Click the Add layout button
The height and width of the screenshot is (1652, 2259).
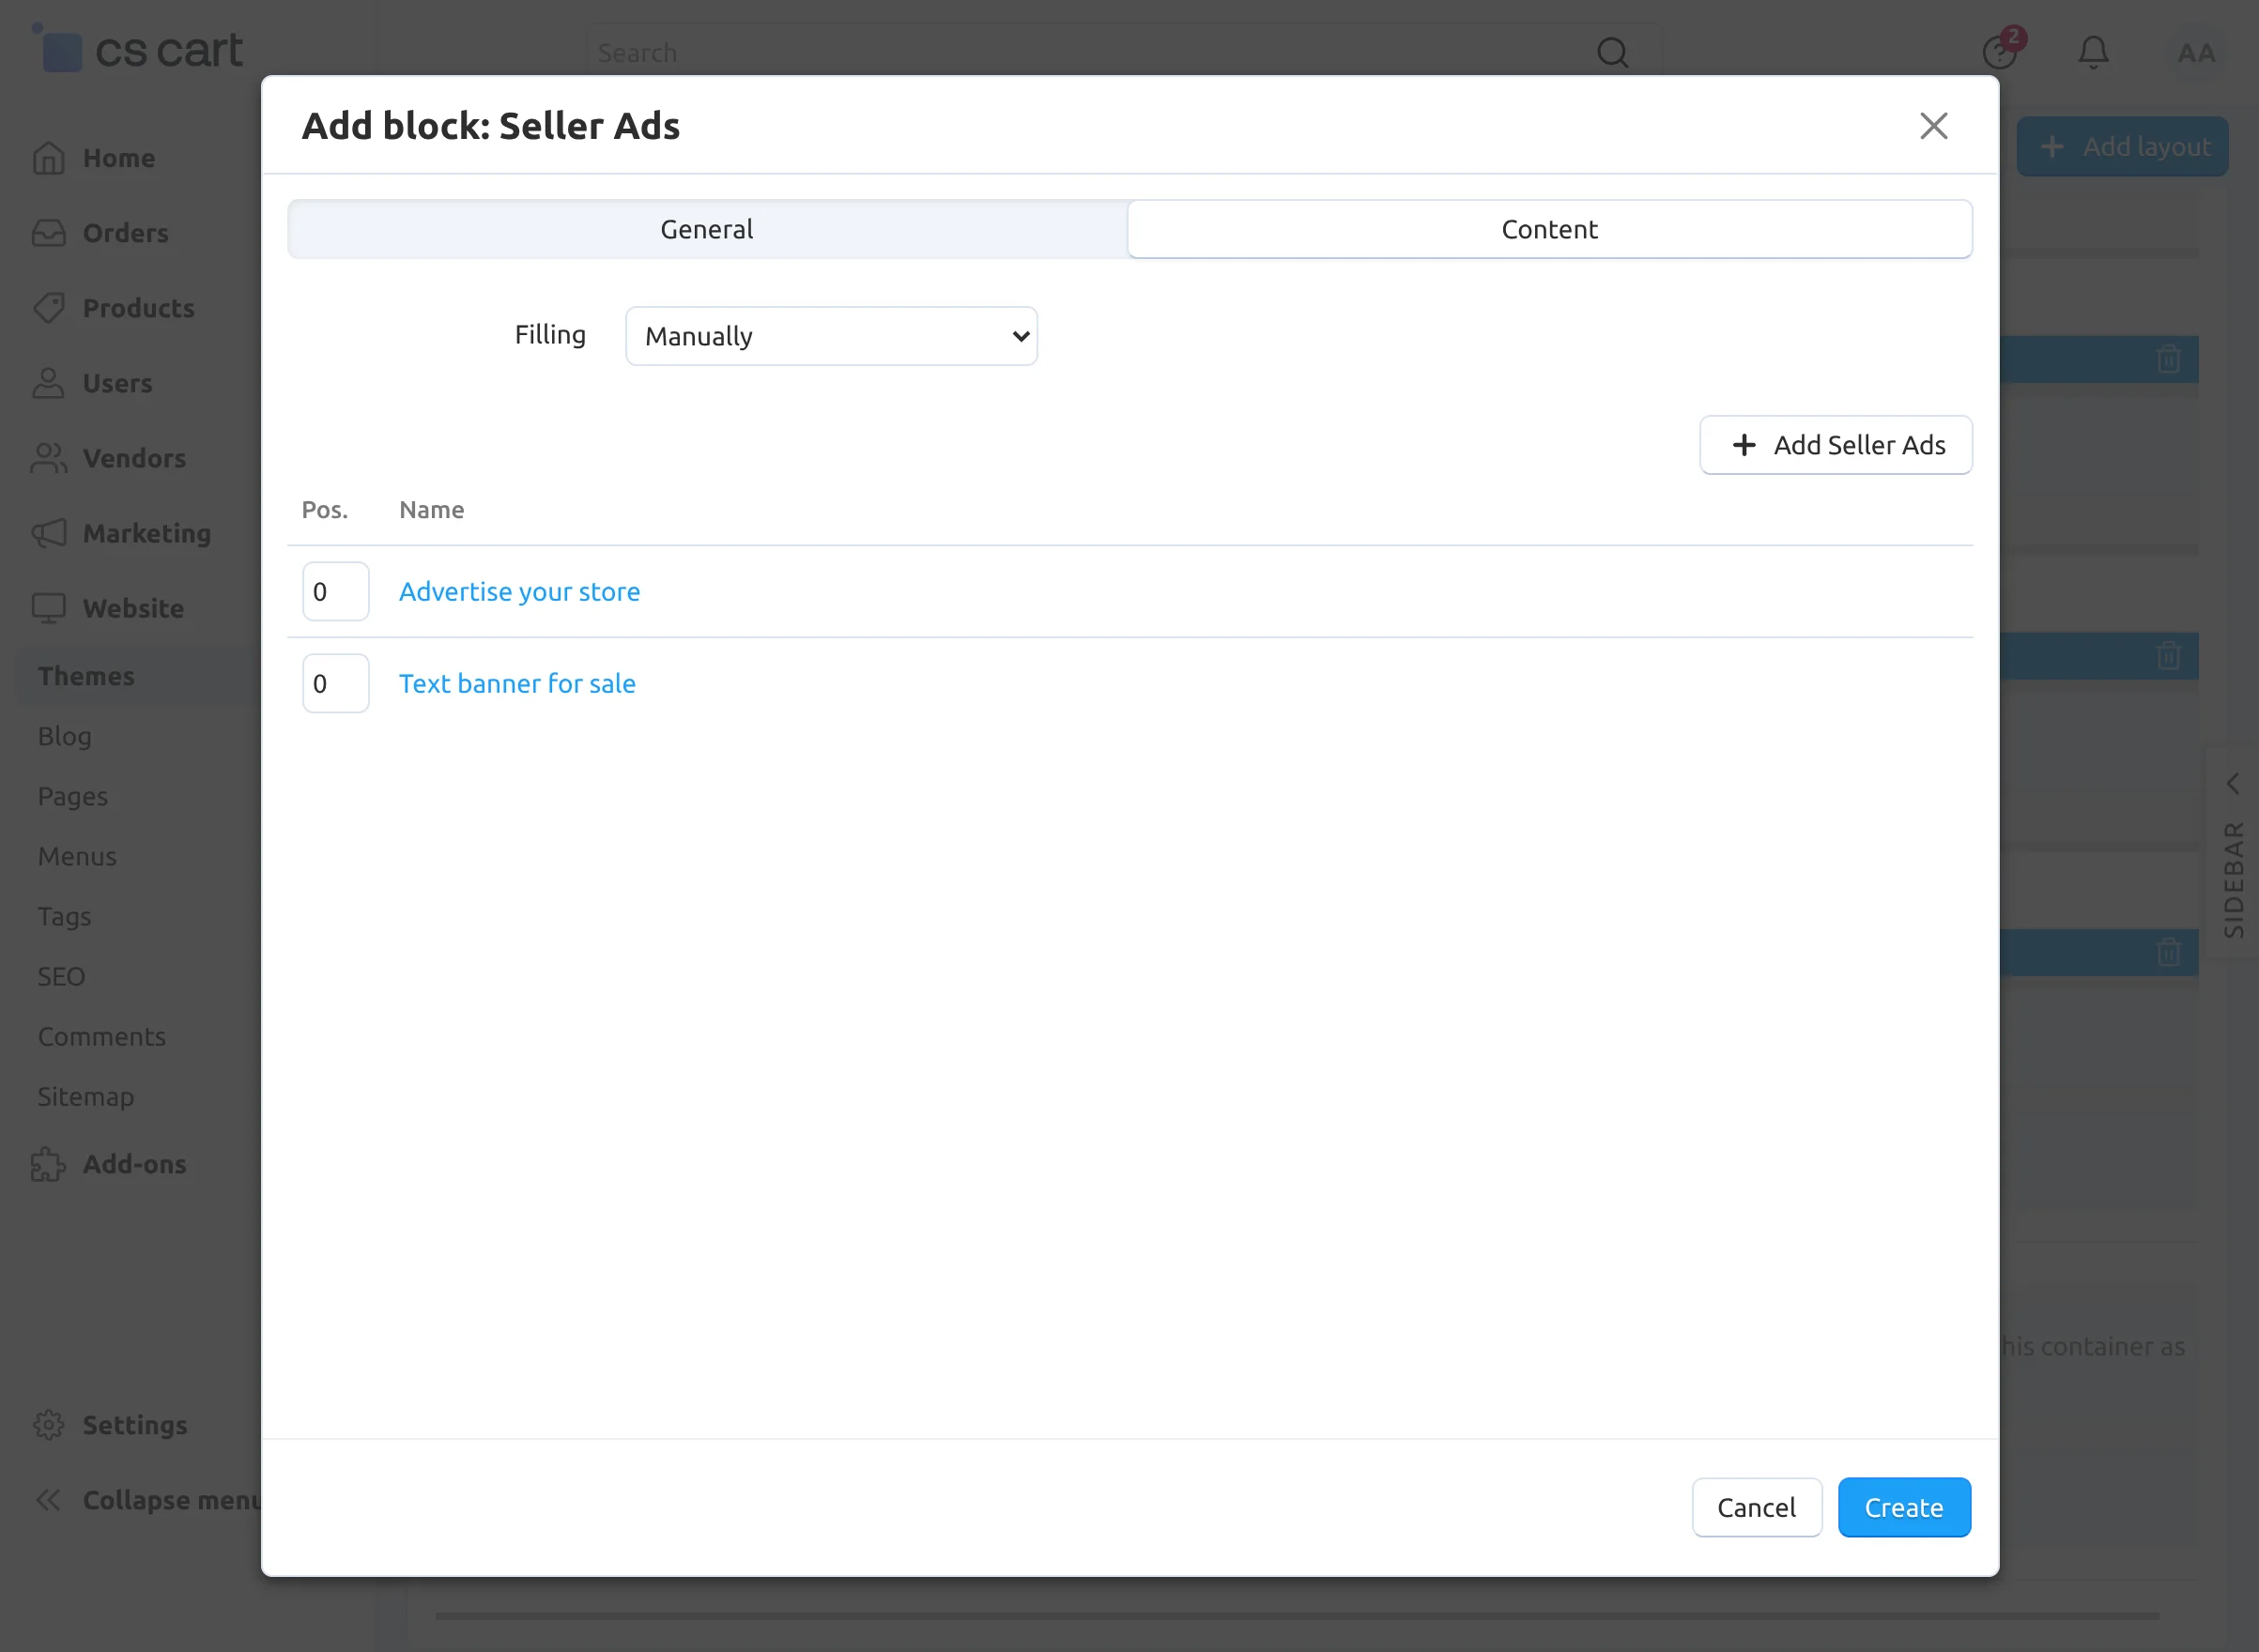point(2122,147)
